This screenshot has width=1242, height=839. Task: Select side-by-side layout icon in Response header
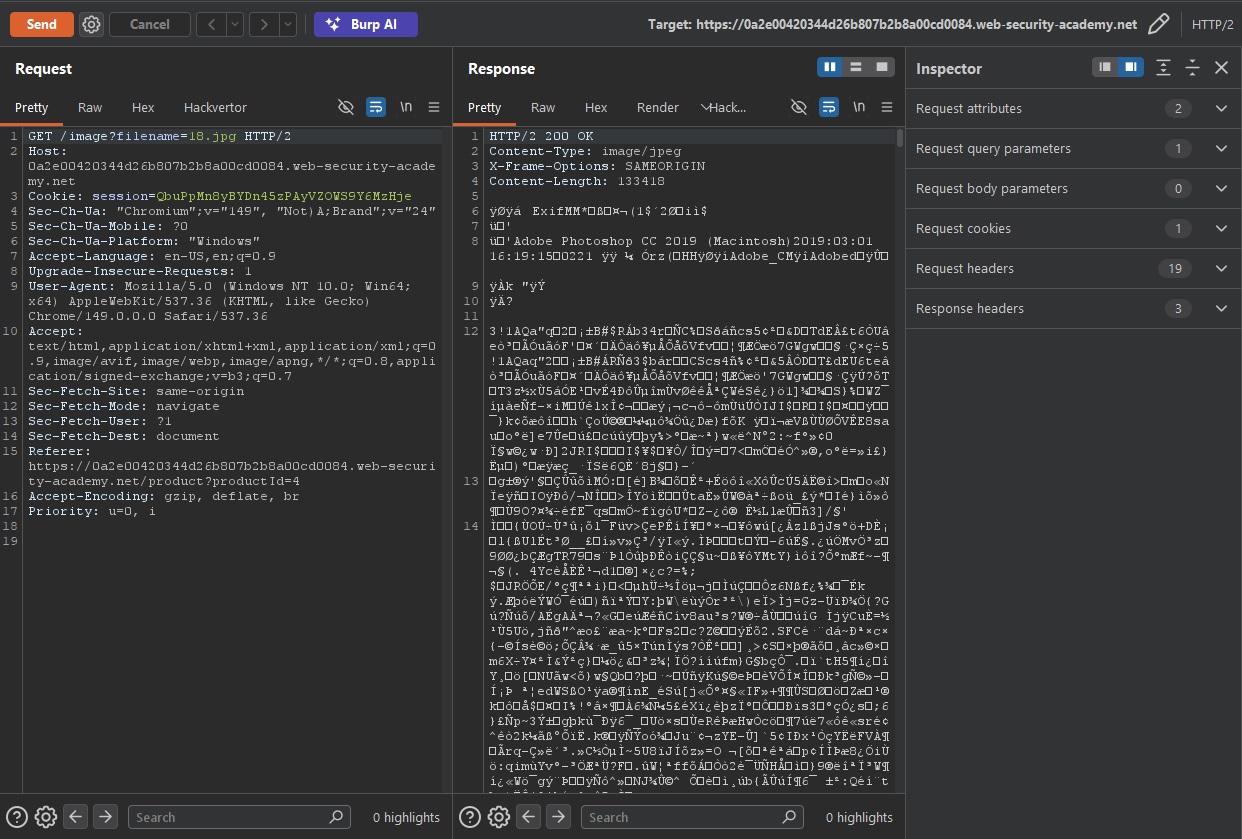(829, 67)
